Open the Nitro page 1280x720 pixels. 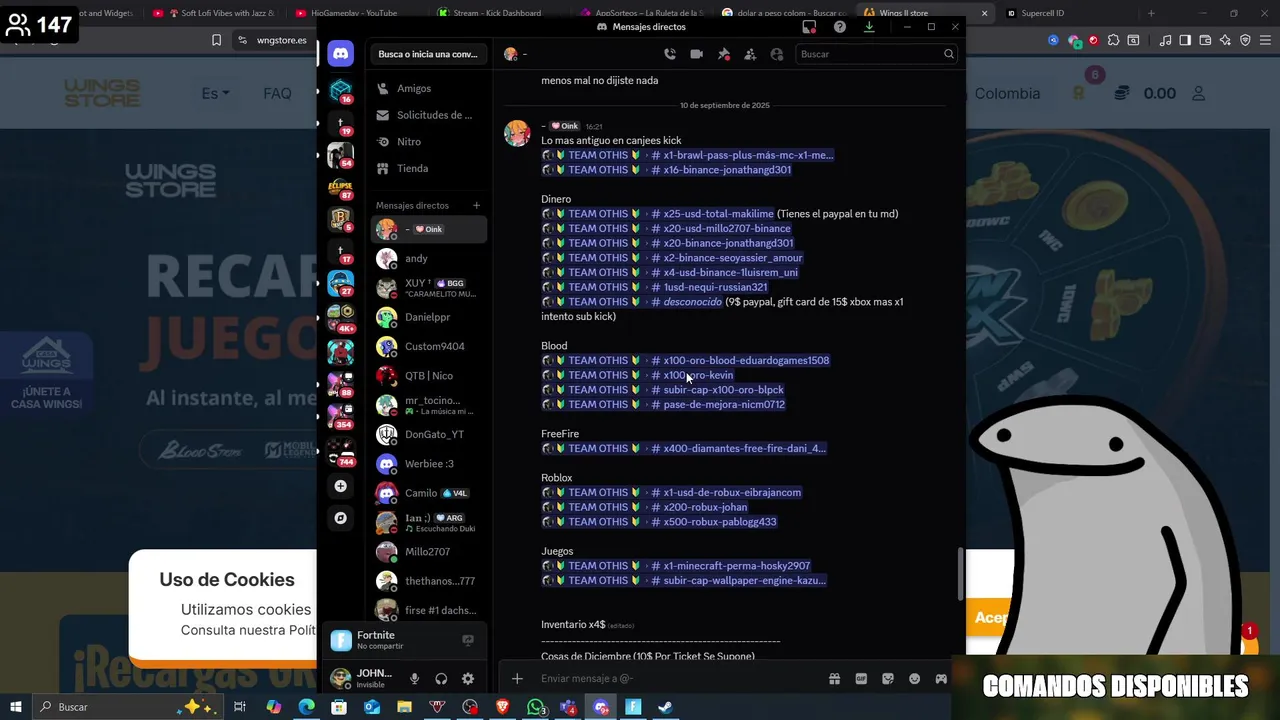point(427,142)
